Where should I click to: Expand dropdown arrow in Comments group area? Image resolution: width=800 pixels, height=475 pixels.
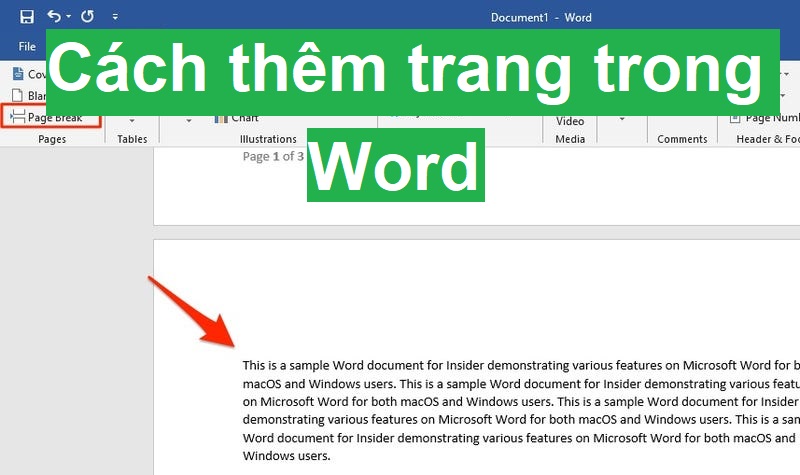(x=621, y=119)
